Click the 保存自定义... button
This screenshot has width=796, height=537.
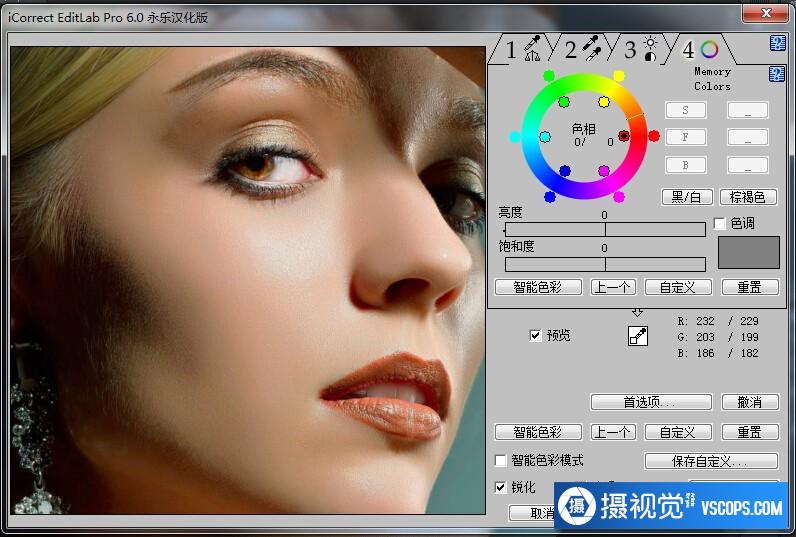click(711, 461)
